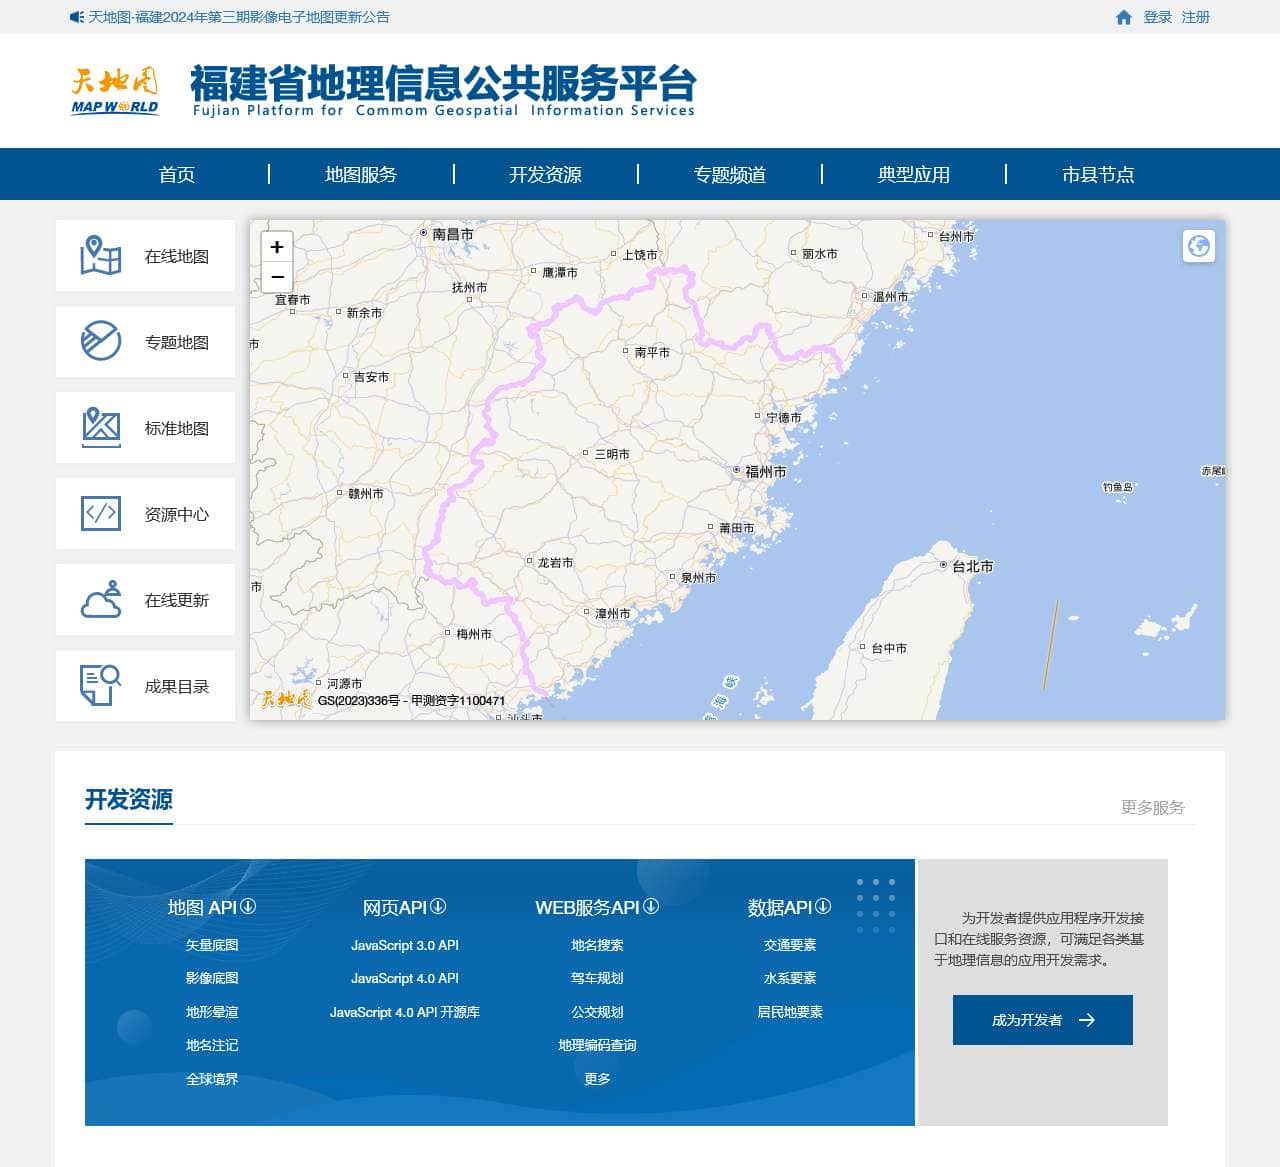Click the 登录 login link

pyautogui.click(x=1157, y=17)
